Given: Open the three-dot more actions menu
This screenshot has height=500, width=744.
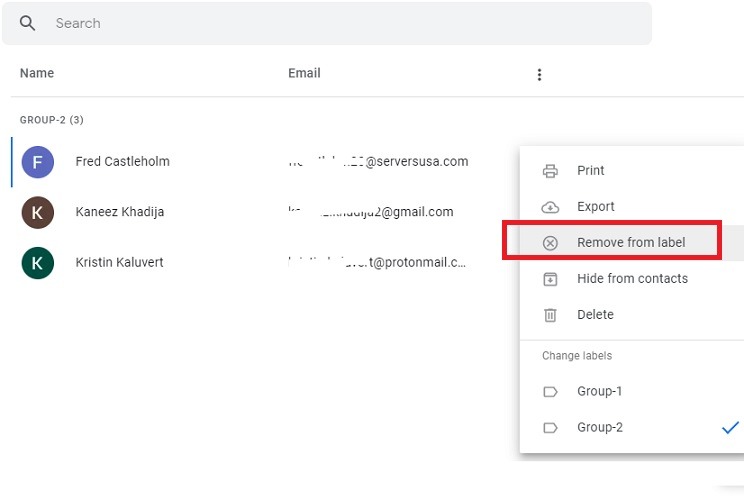Looking at the screenshot, I should point(539,74).
